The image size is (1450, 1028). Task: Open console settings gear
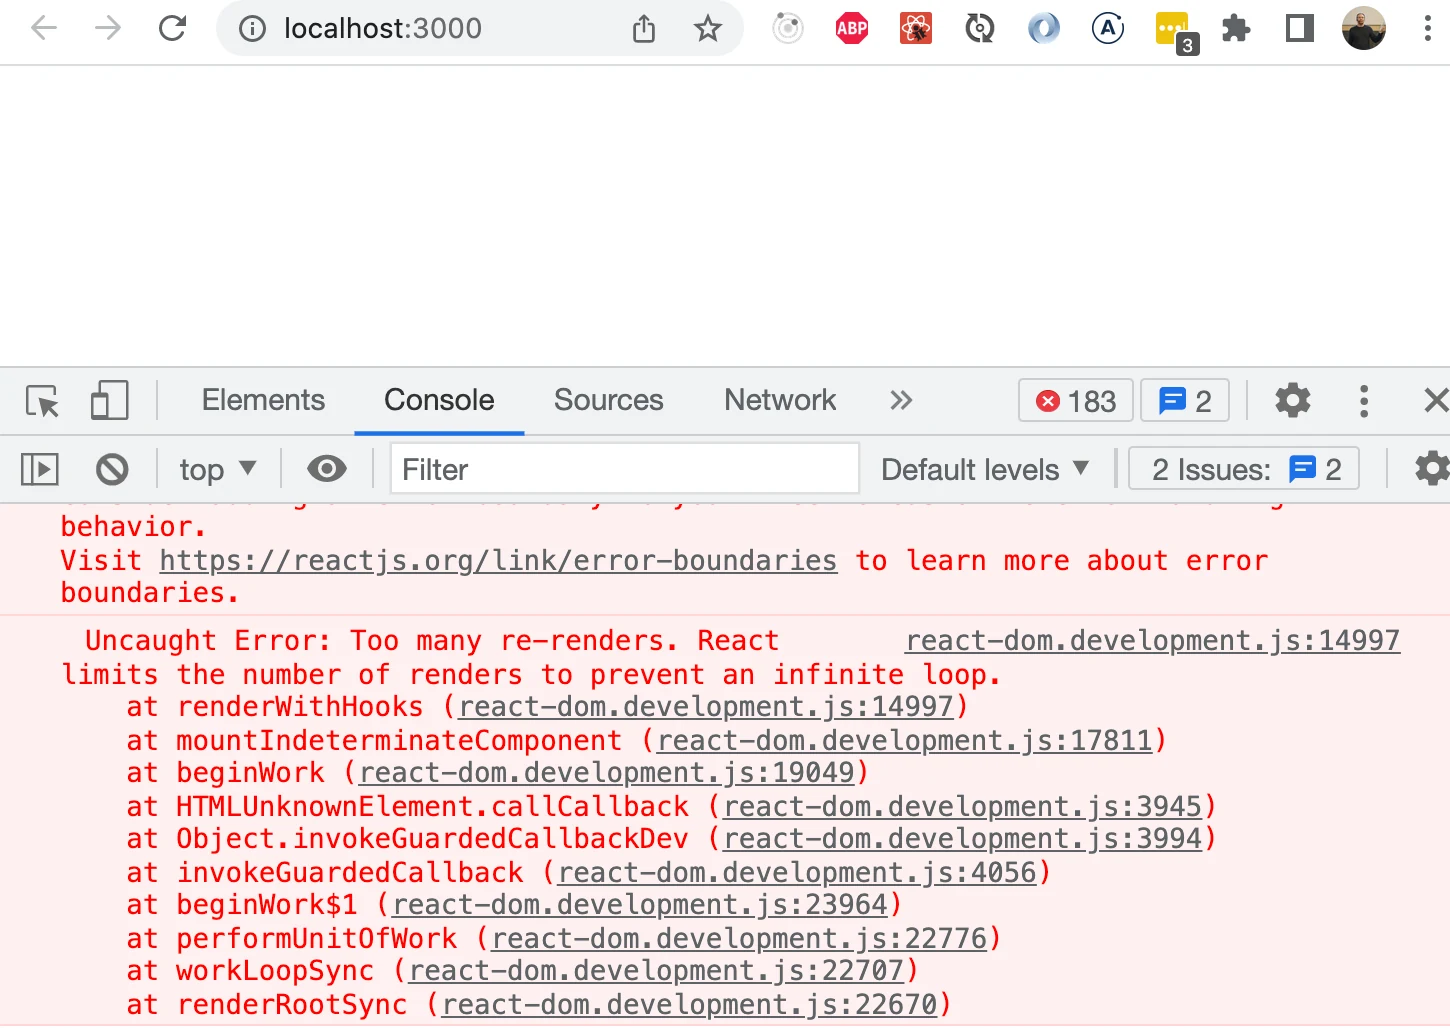pyautogui.click(x=1432, y=468)
